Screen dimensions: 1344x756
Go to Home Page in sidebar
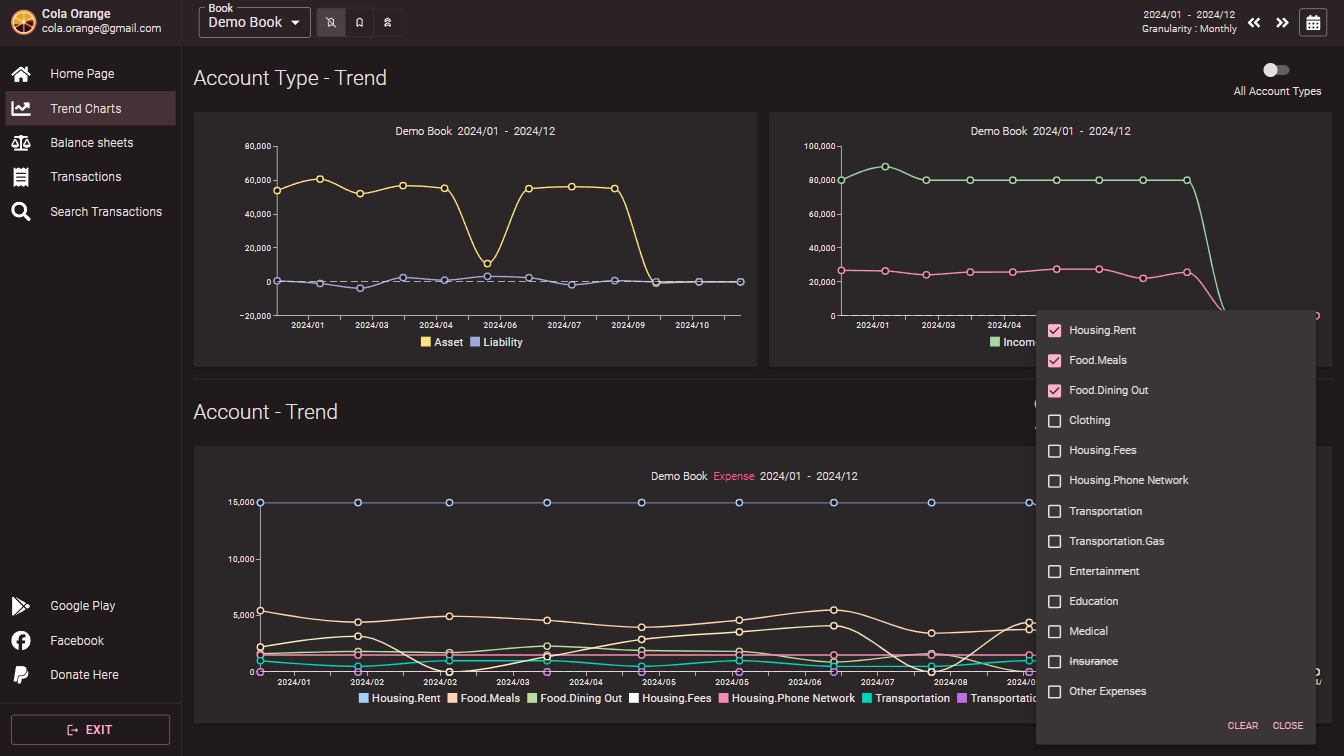82,74
